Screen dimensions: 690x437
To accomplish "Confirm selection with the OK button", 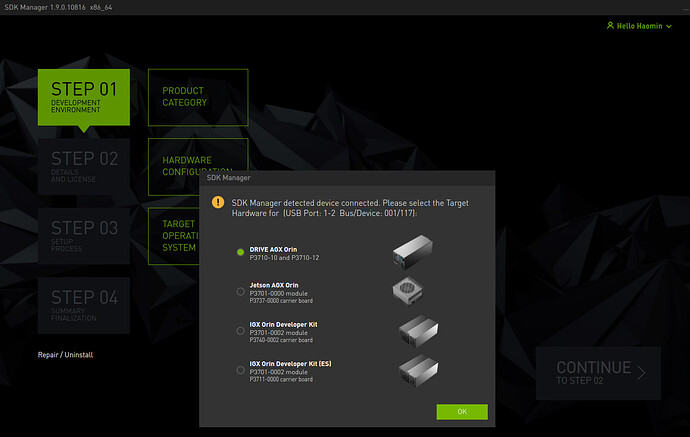I will [462, 412].
